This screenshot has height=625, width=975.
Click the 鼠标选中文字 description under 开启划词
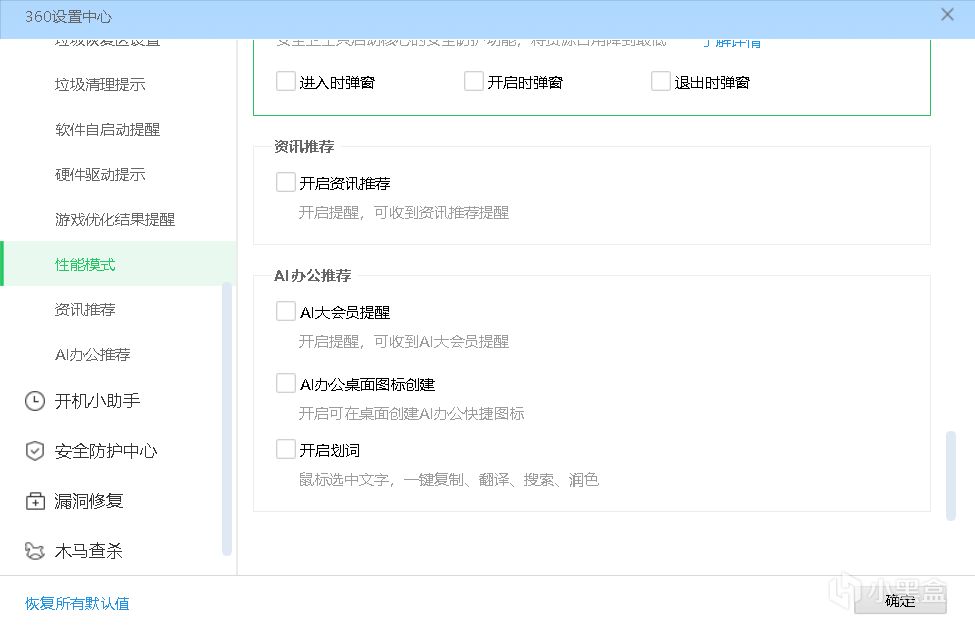pyautogui.click(x=448, y=479)
